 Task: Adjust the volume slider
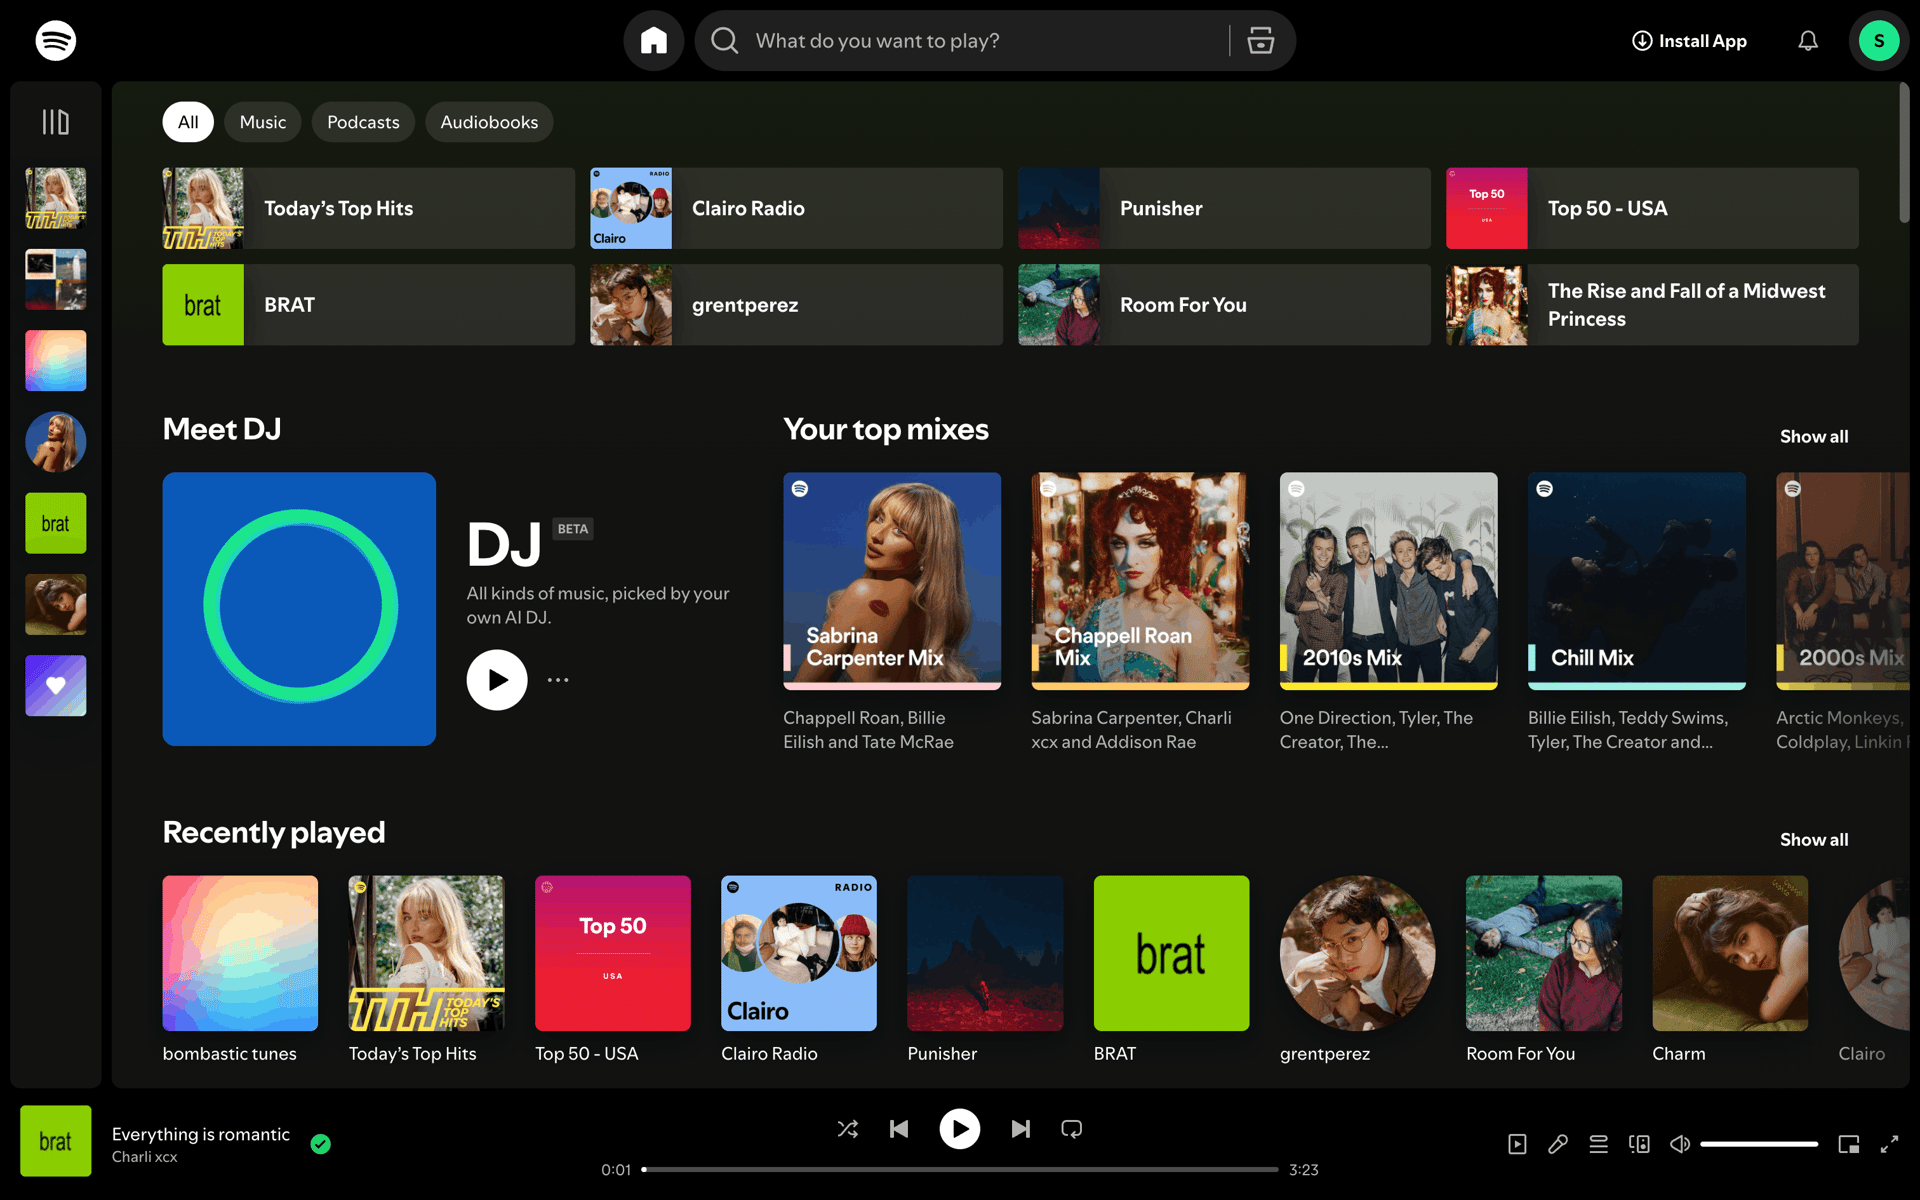1759,1144
